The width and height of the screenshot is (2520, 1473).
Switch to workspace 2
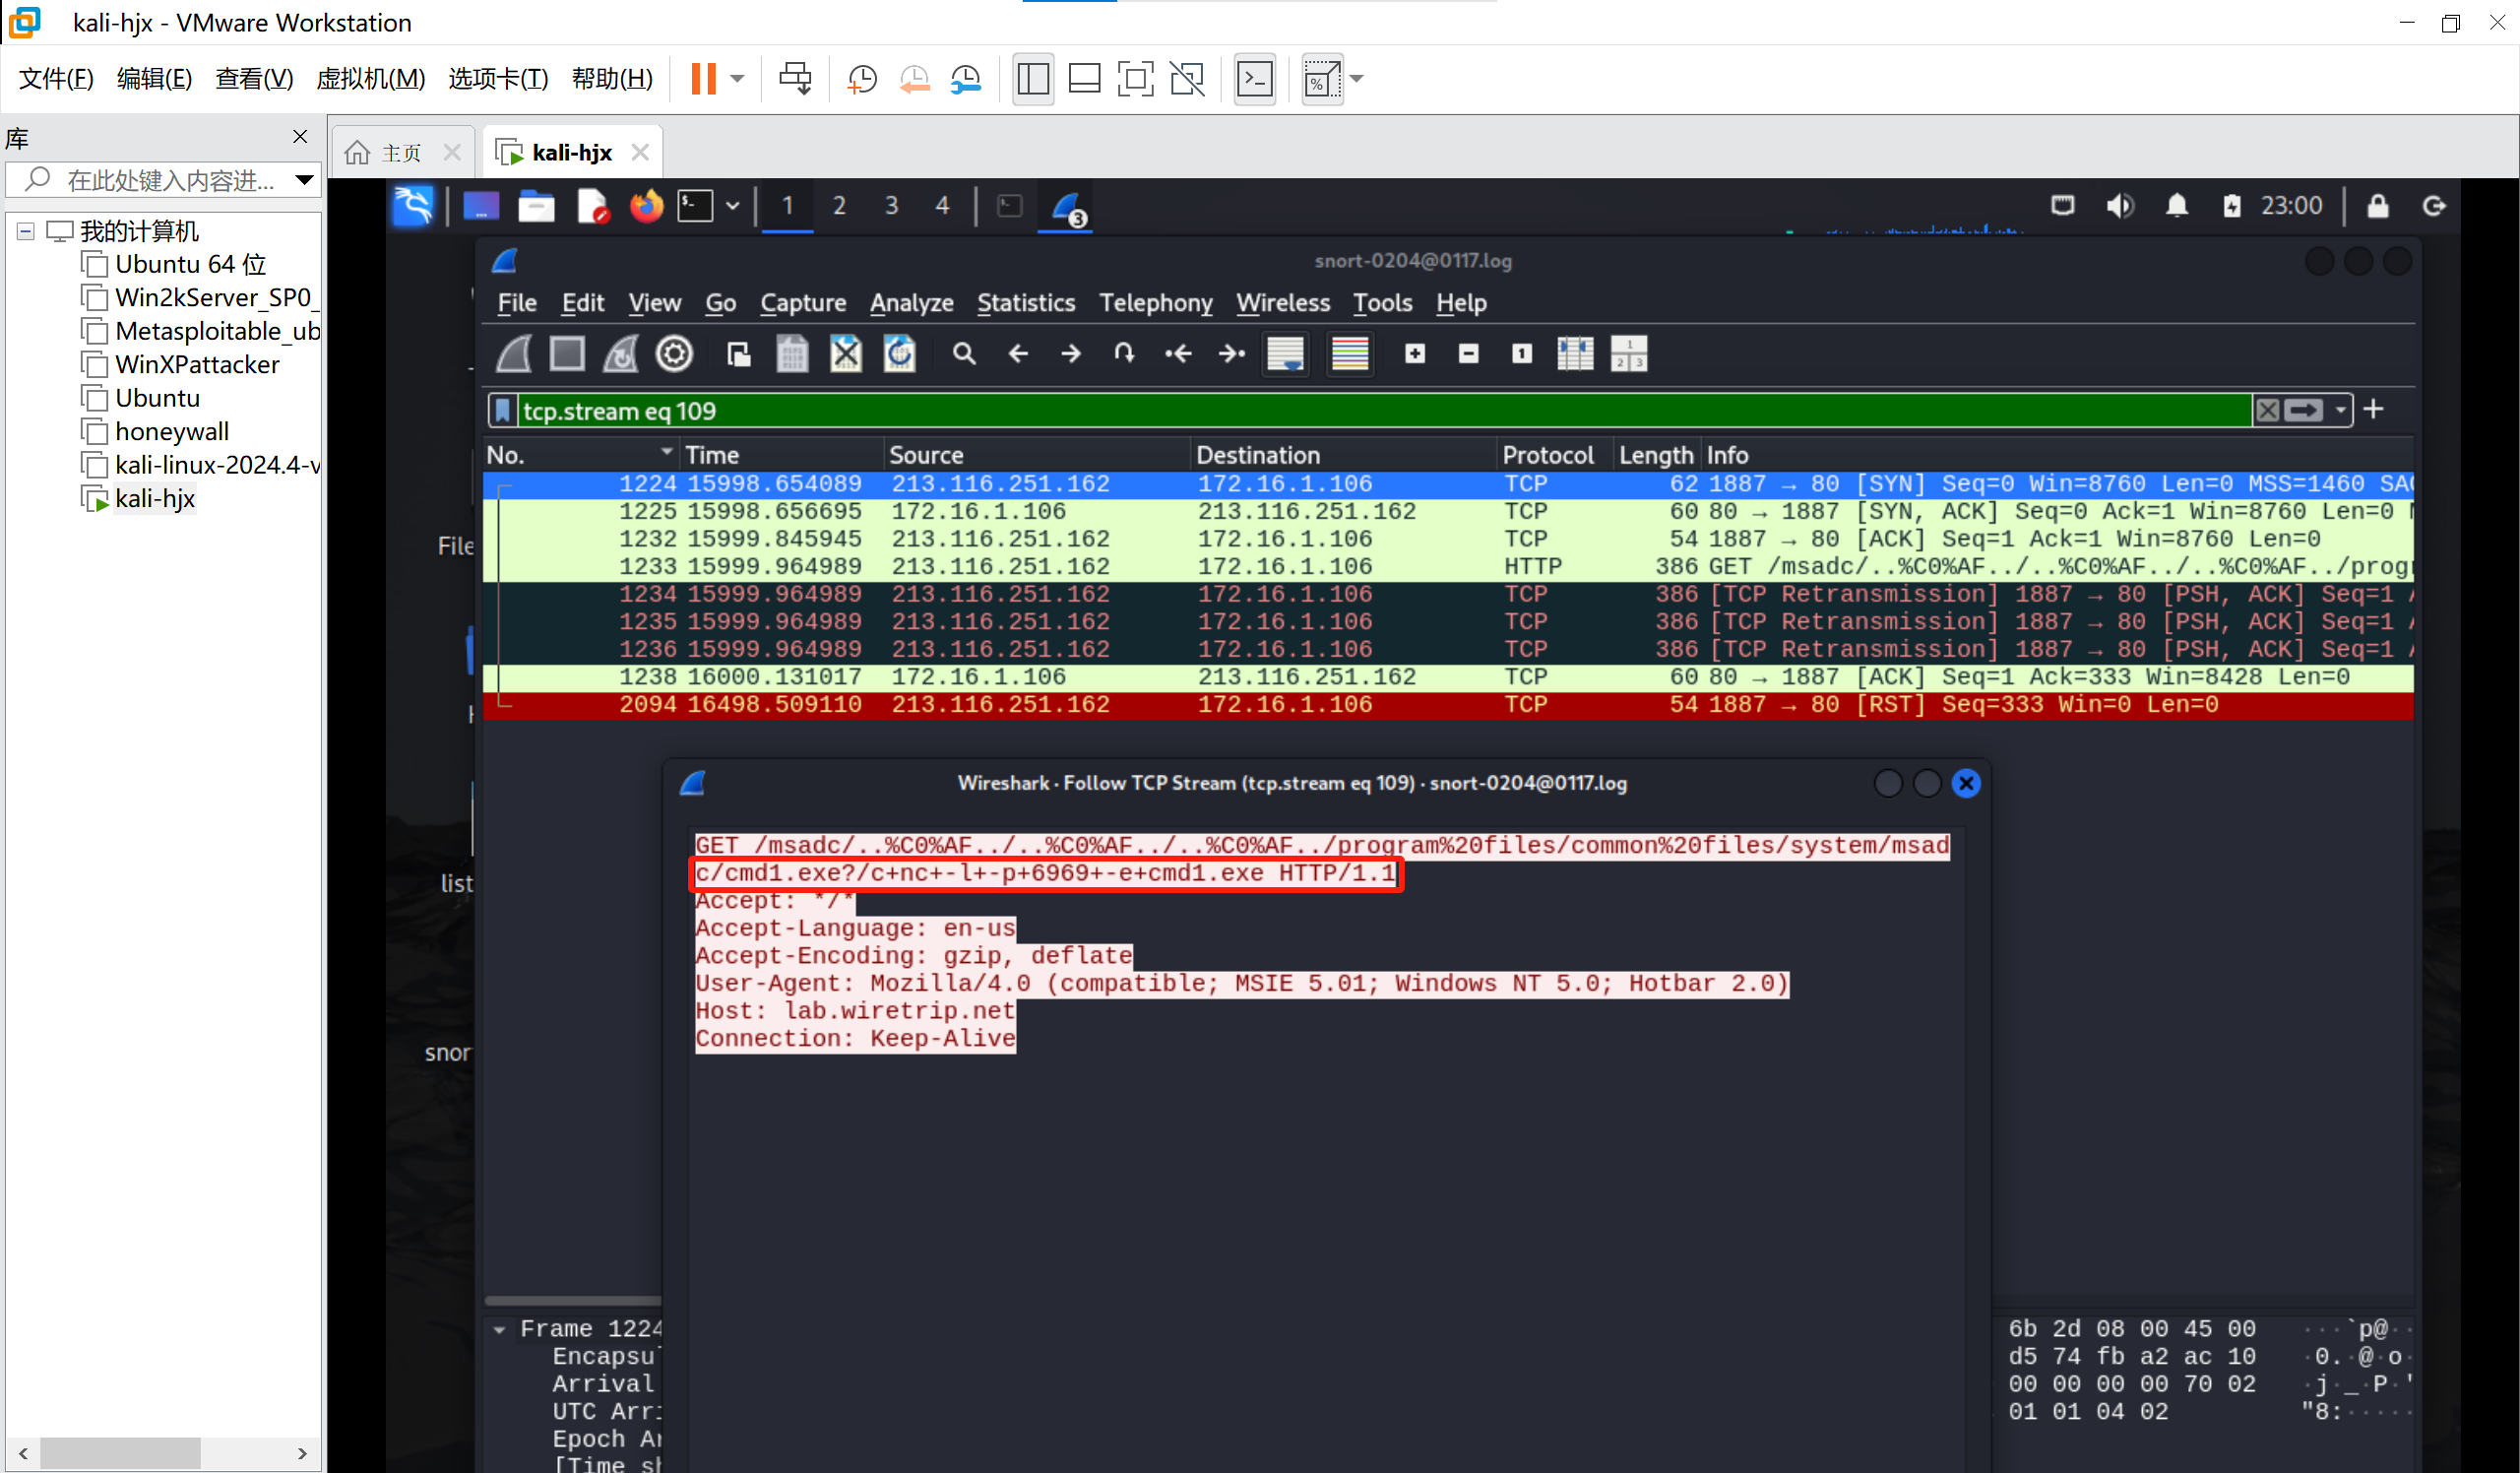point(839,206)
